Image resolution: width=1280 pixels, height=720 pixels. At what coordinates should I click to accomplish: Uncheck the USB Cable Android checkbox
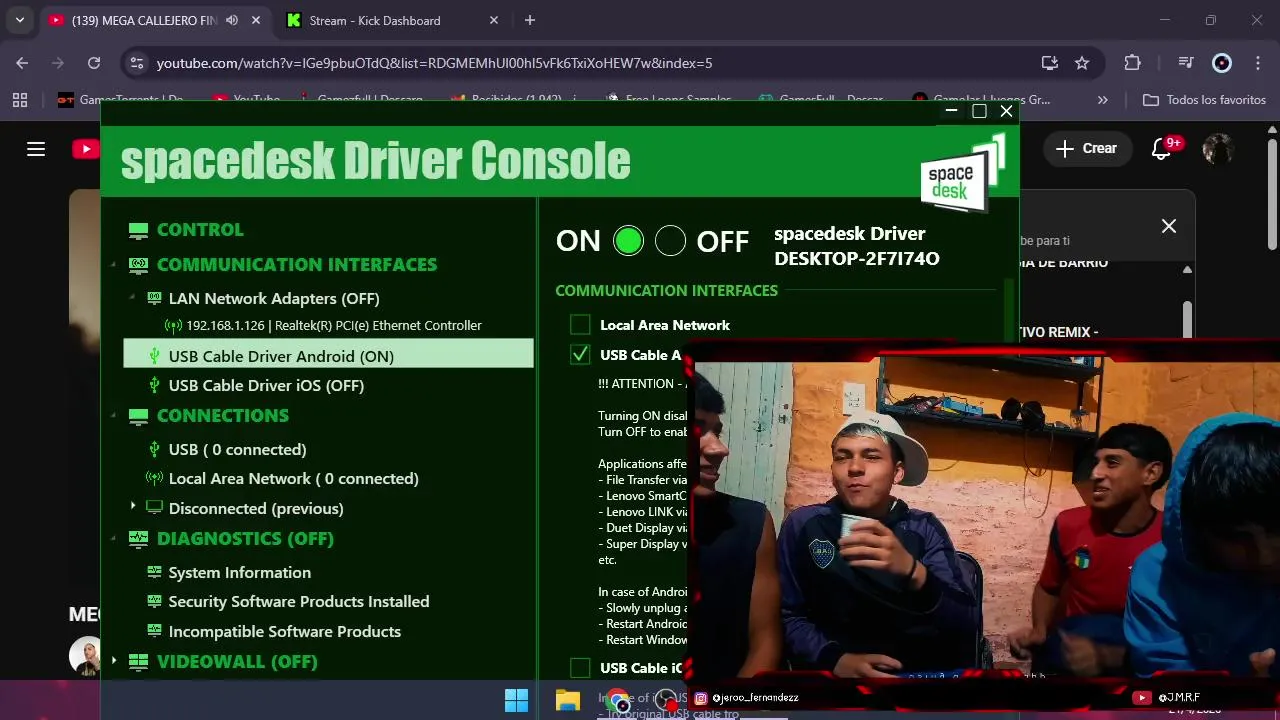[x=580, y=355]
